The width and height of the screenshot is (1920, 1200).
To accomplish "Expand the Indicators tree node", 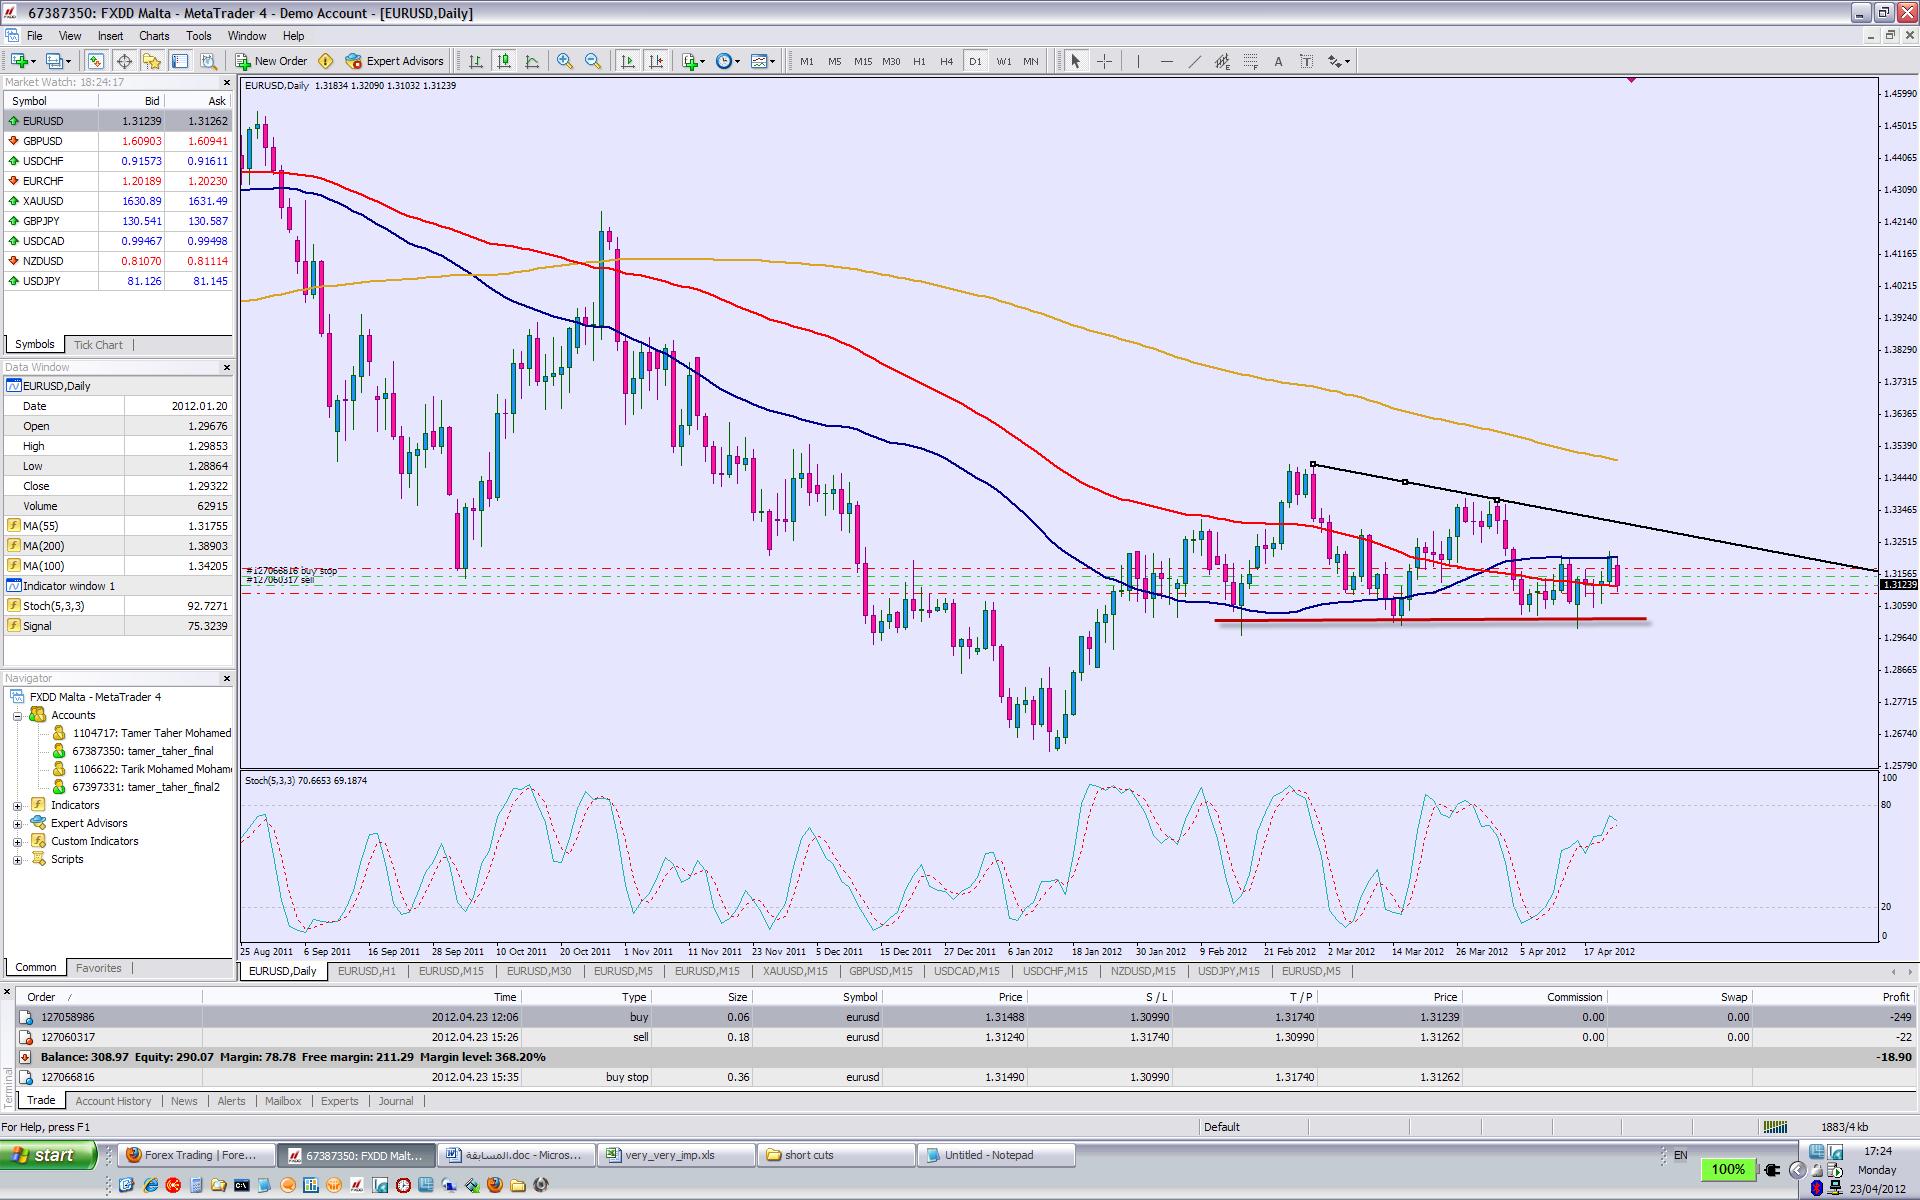I will click(17, 805).
